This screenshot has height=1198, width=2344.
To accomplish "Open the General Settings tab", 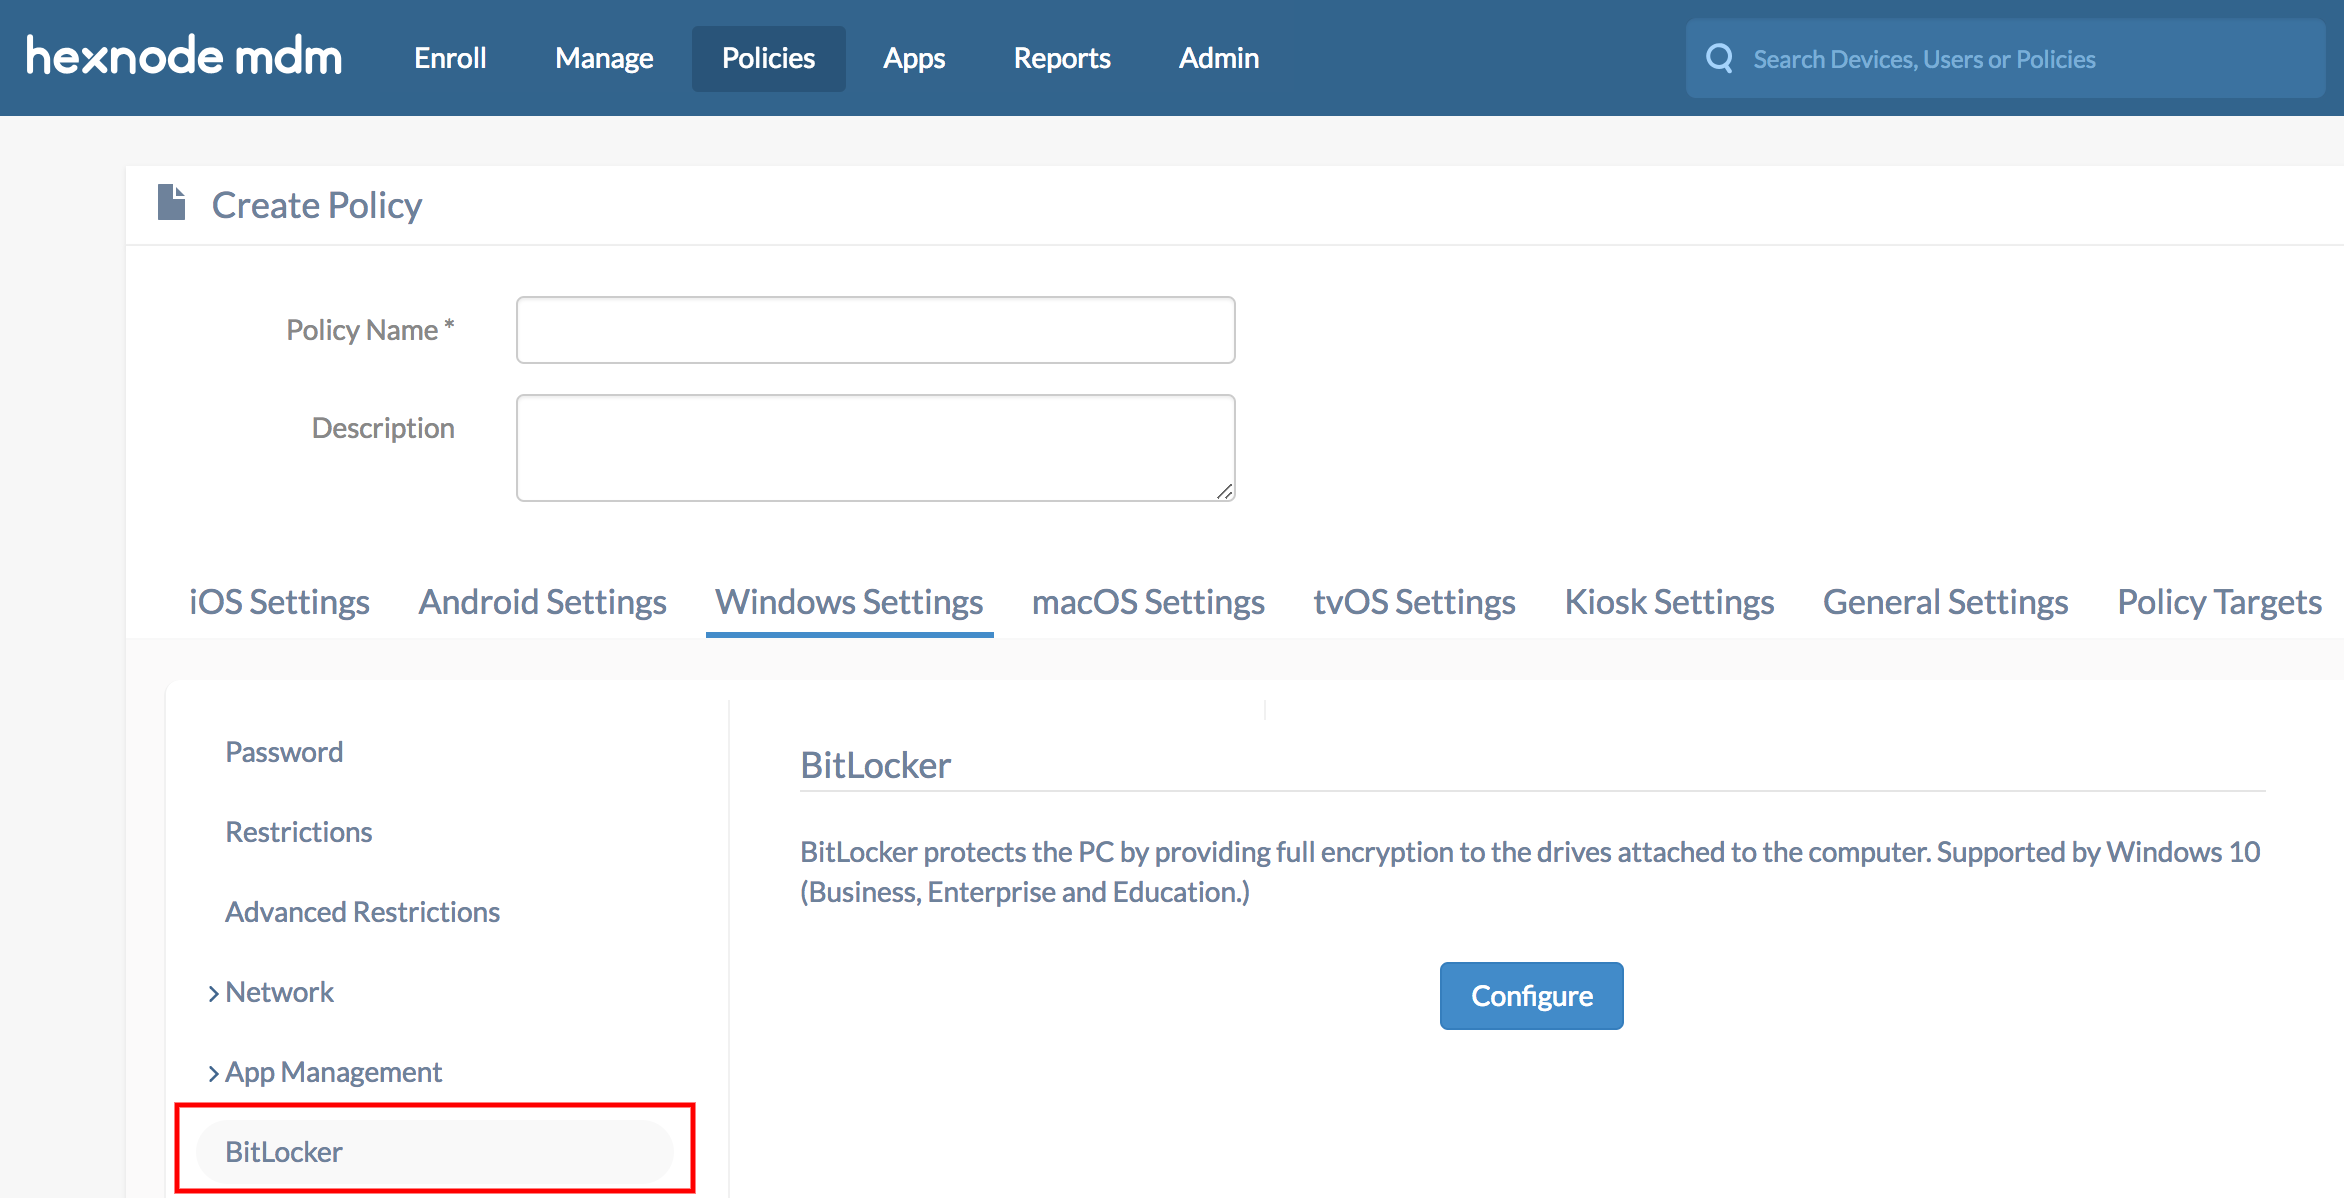I will tap(1945, 602).
